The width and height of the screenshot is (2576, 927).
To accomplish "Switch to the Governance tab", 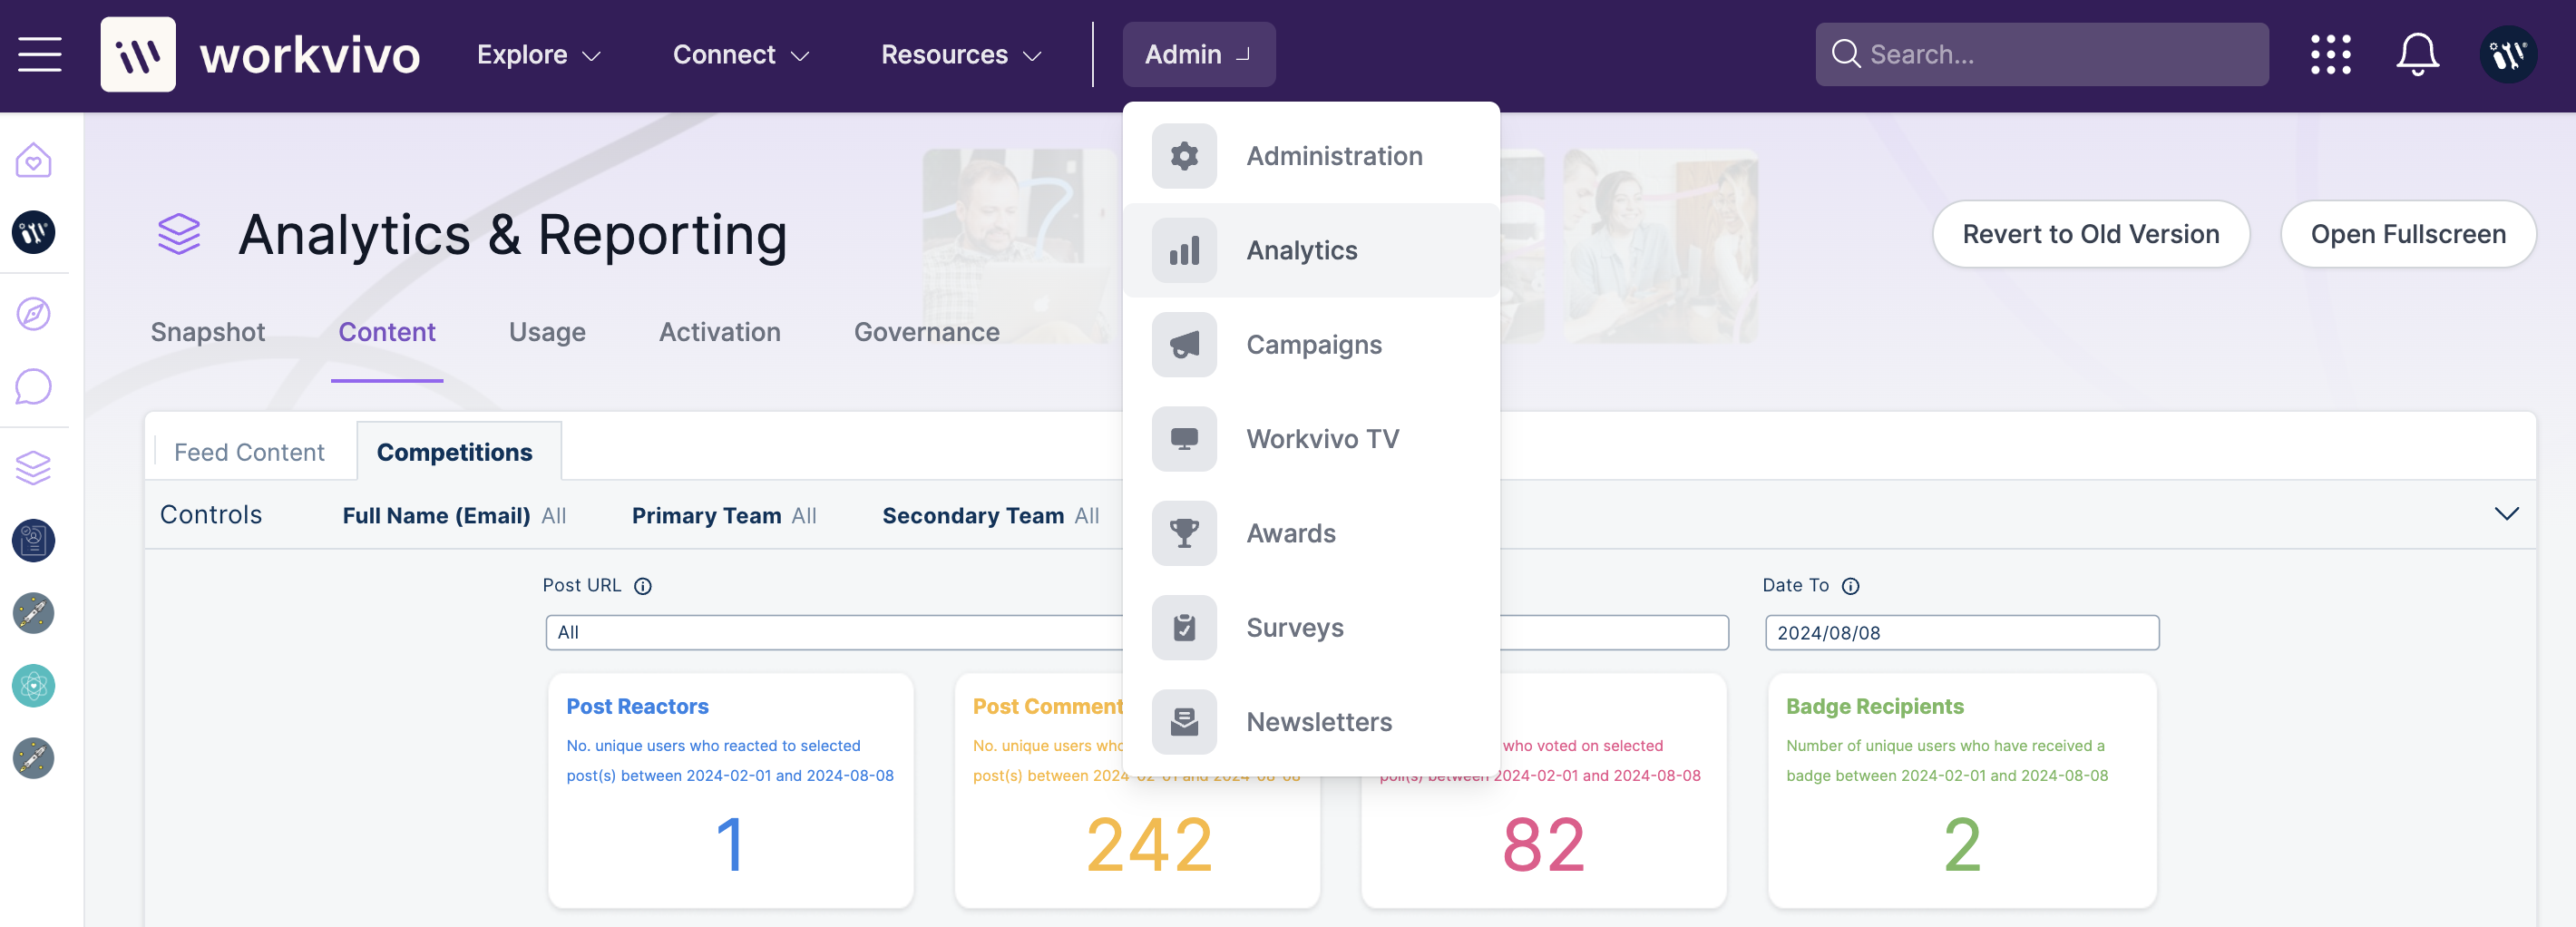I will click(x=927, y=332).
